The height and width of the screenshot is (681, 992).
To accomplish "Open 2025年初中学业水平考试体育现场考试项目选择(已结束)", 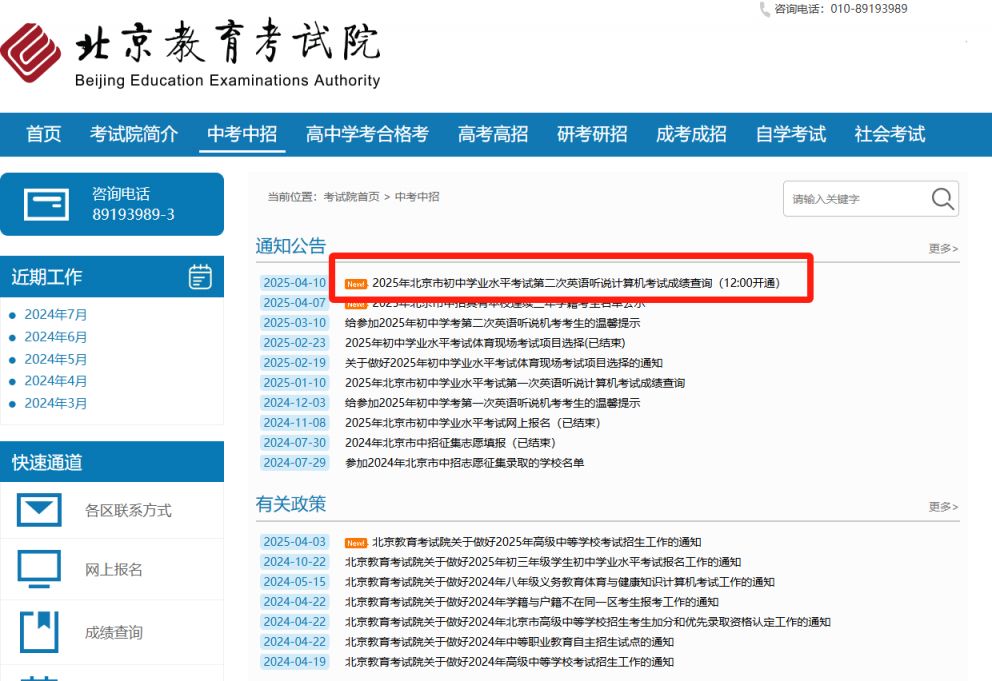I will click(485, 343).
